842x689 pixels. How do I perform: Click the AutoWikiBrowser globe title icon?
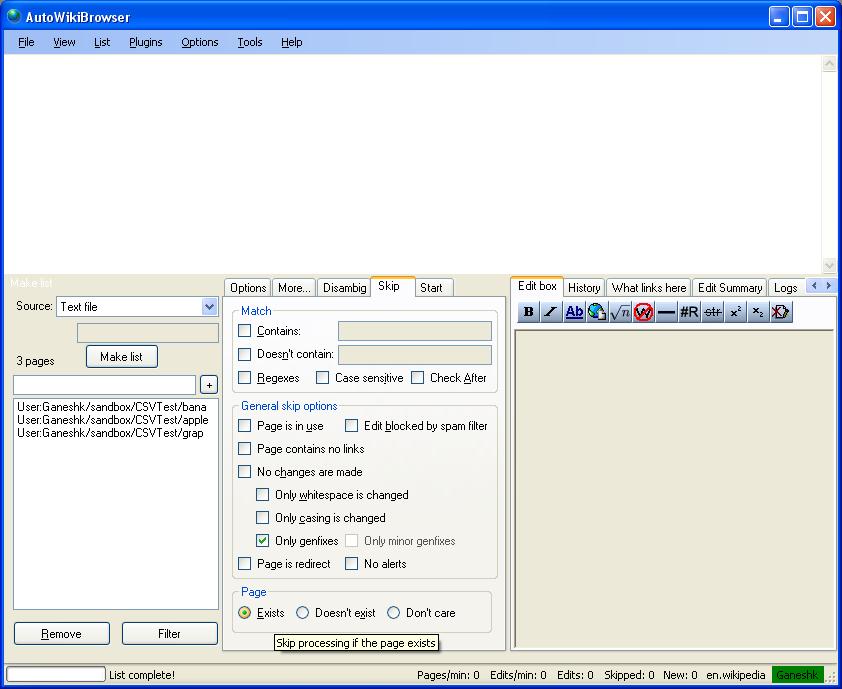13,17
